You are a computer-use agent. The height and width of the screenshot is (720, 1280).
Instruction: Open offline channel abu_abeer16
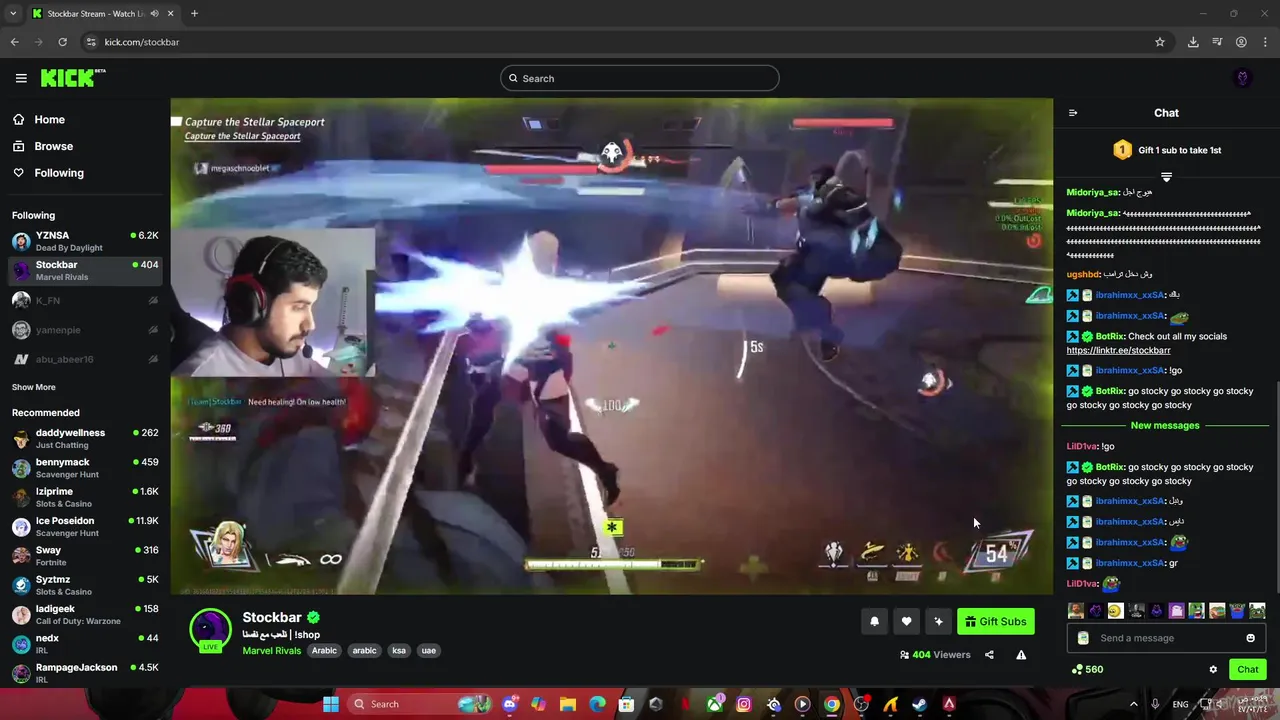point(85,359)
